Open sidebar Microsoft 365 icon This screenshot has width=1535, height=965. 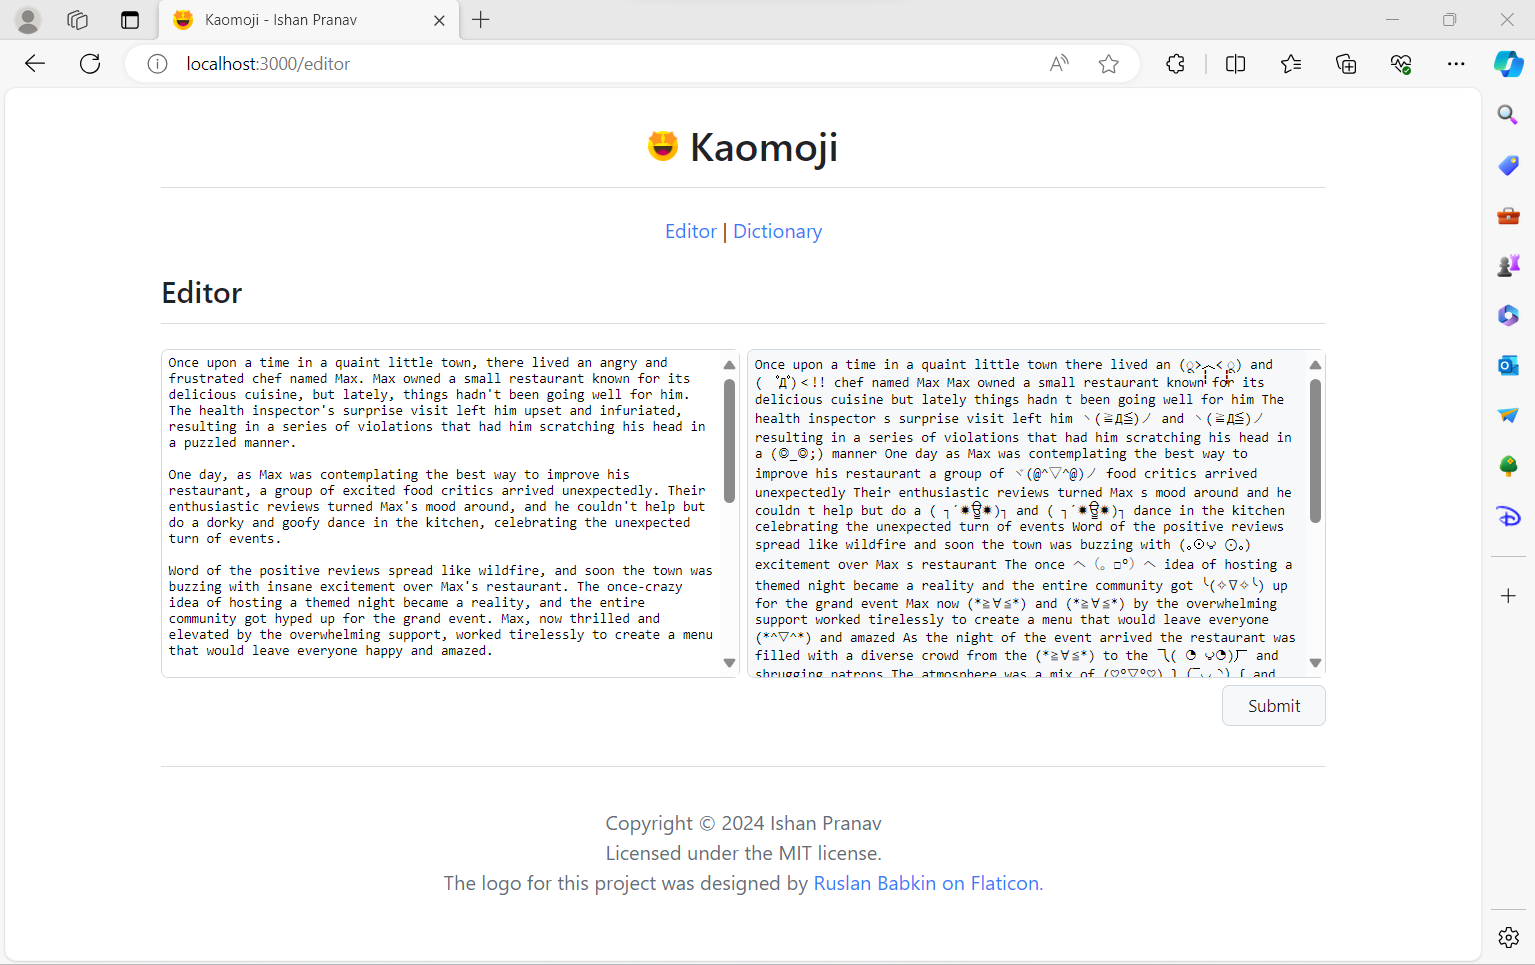click(x=1508, y=315)
